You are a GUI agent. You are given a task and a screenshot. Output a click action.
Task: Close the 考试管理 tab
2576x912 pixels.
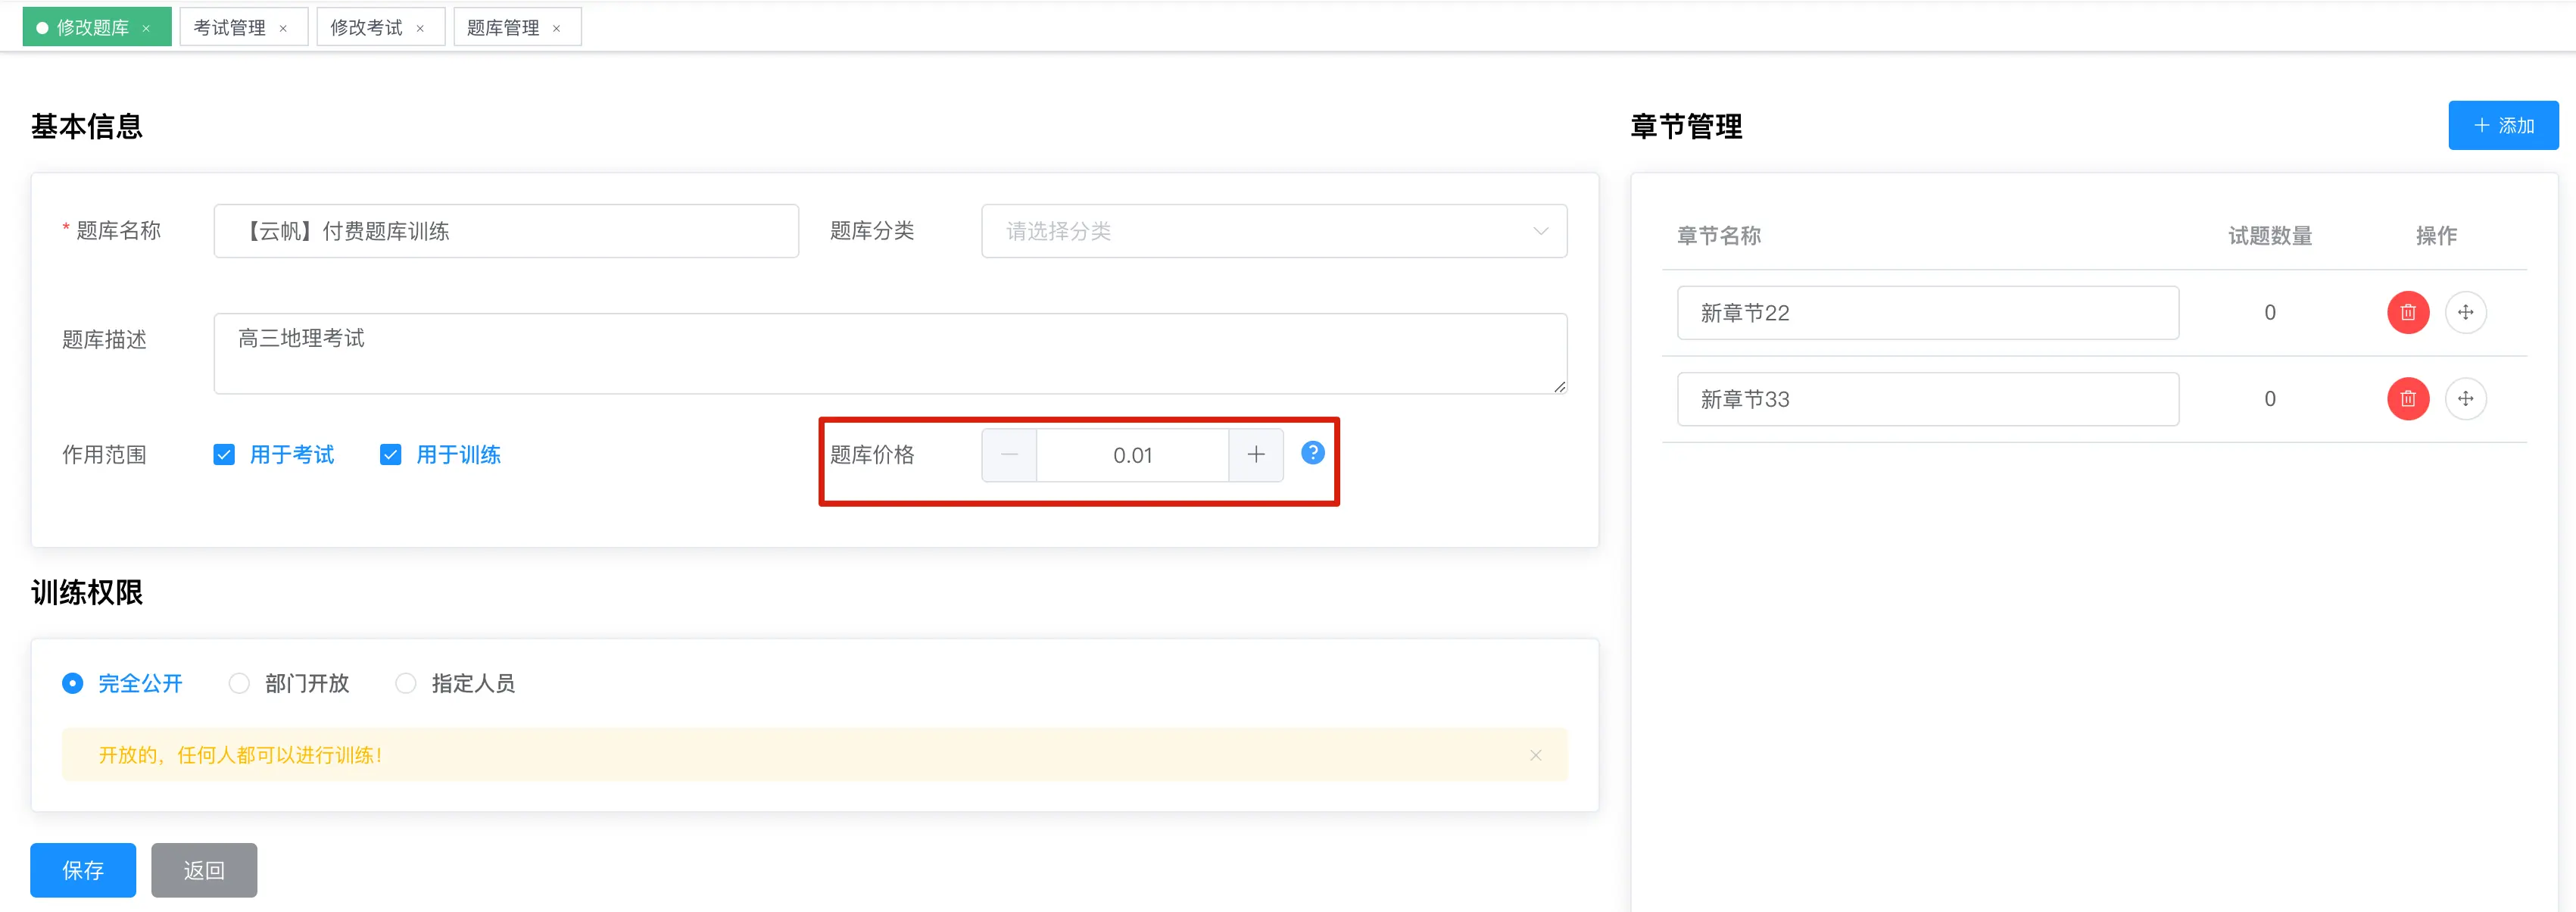click(283, 28)
